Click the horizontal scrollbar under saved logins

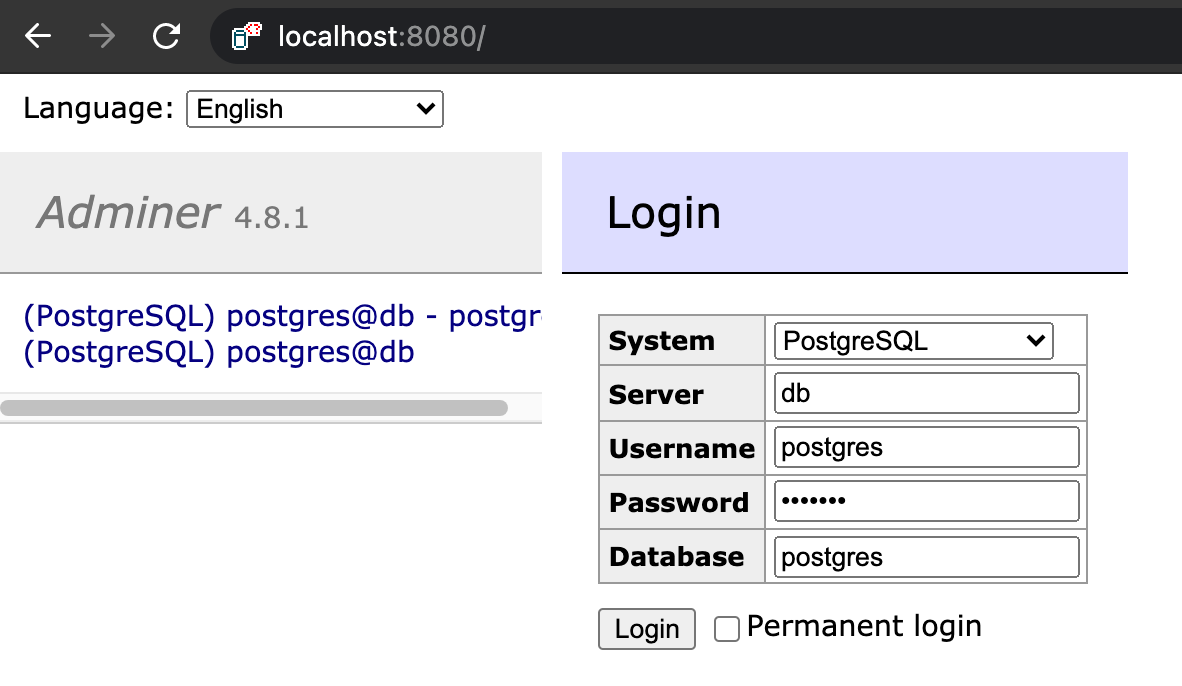pyautogui.click(x=254, y=408)
